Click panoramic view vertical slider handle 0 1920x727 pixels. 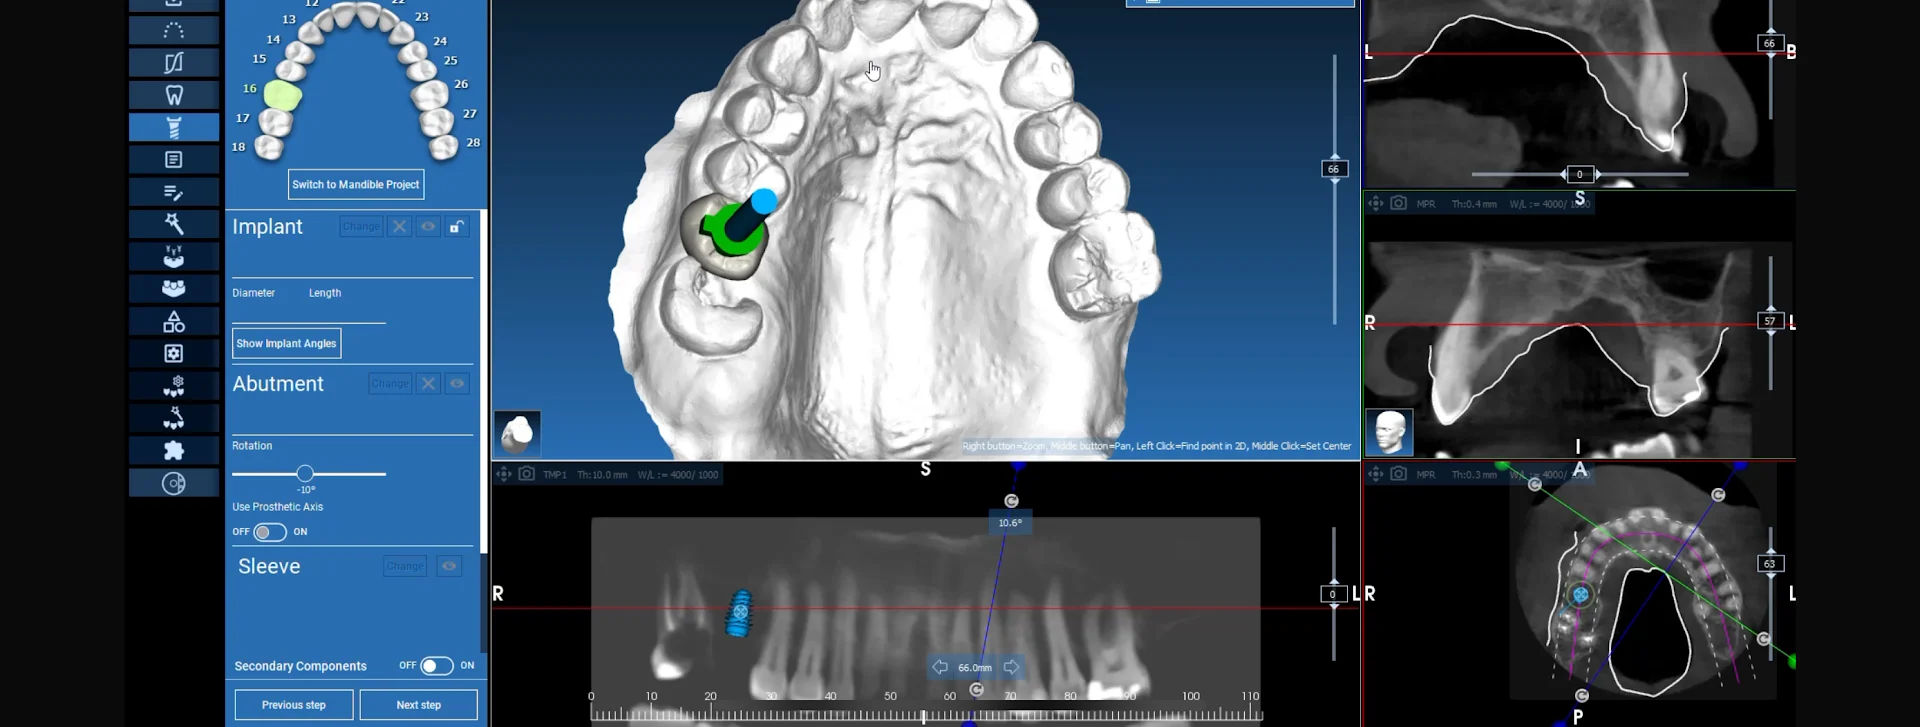[x=1333, y=594]
